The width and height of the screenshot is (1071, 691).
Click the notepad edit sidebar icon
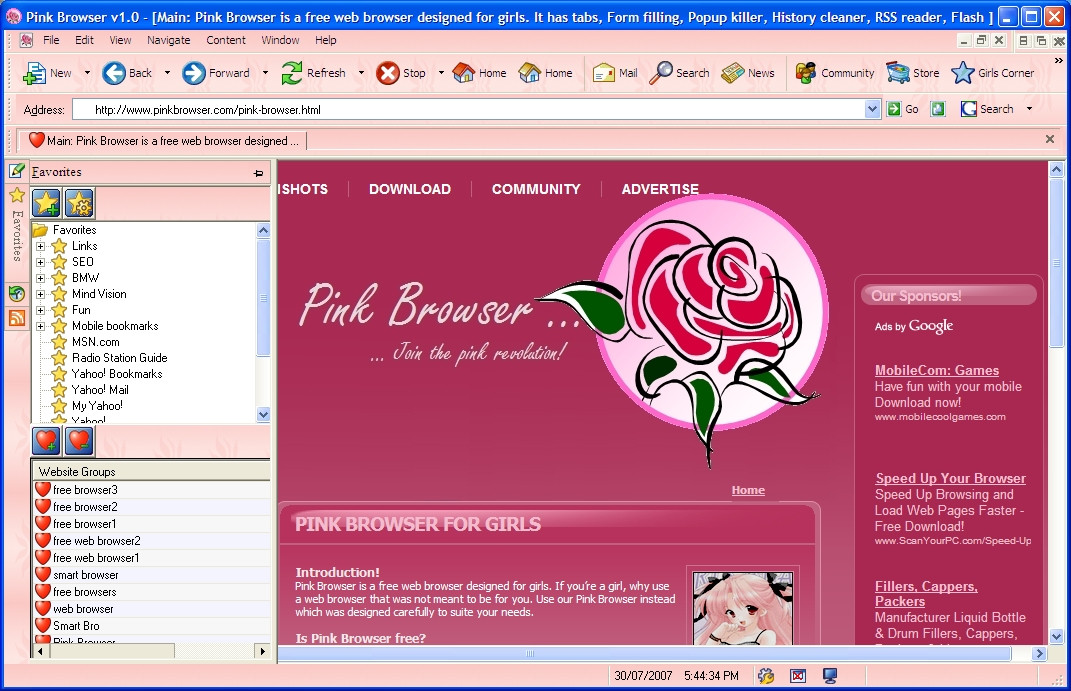click(x=17, y=171)
